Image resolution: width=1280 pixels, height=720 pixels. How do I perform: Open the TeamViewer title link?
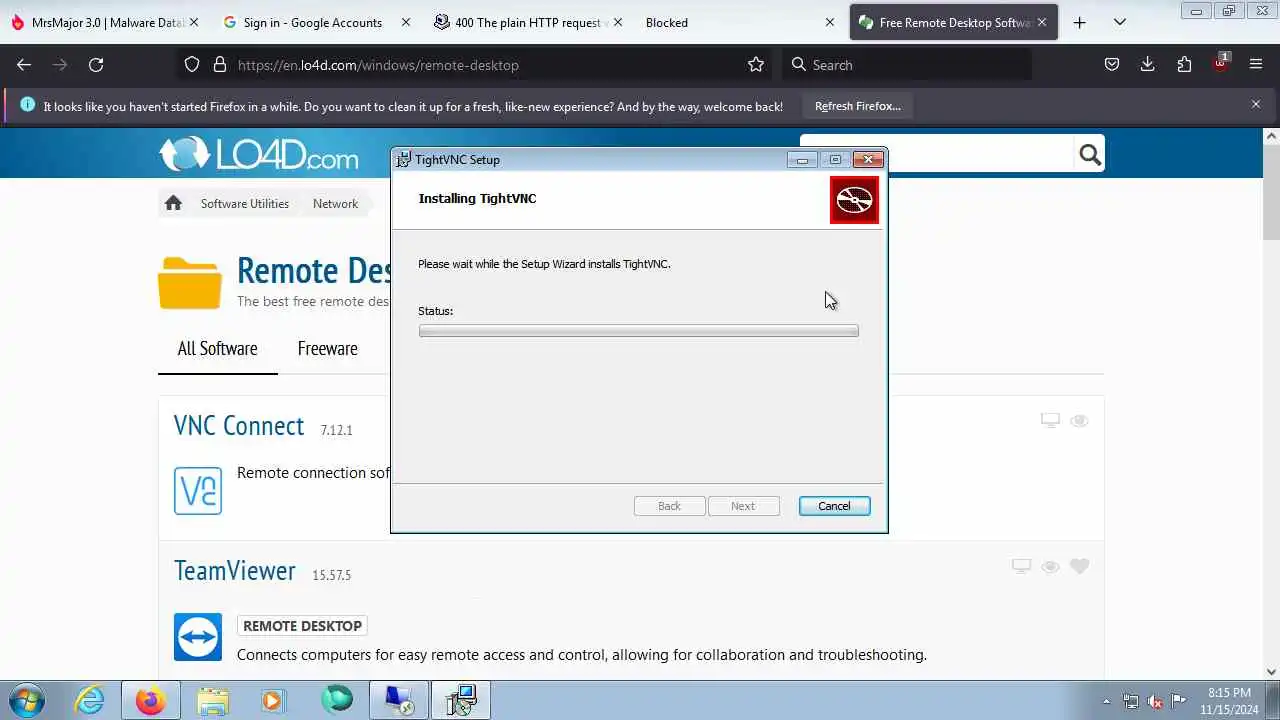click(x=235, y=570)
